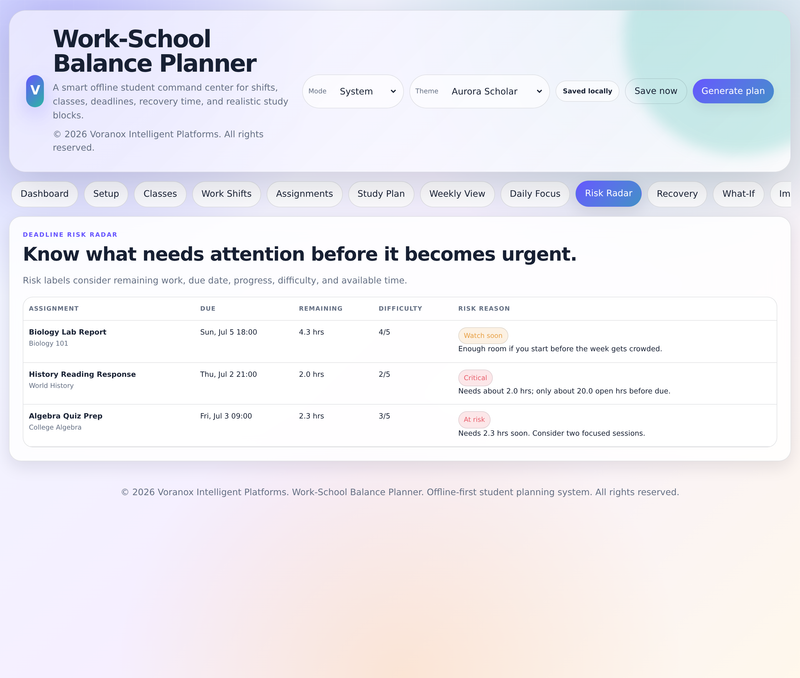Open the Work Shifts tab
The height and width of the screenshot is (678, 800).
pyautogui.click(x=226, y=194)
